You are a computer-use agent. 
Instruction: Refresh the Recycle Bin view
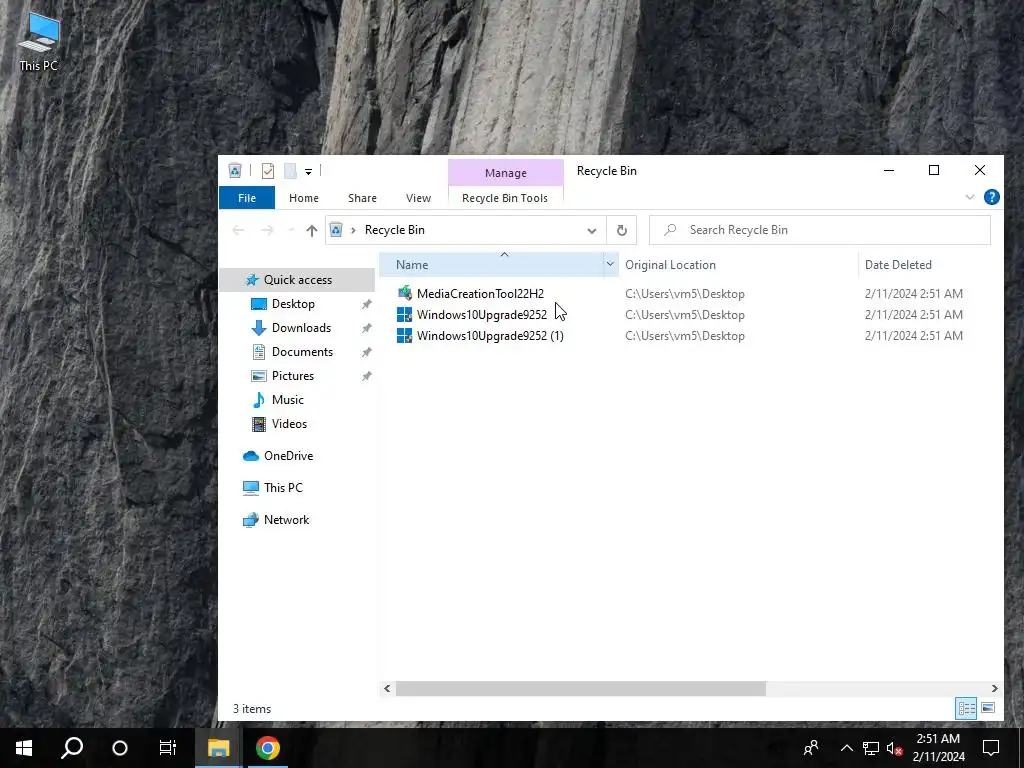coord(622,230)
